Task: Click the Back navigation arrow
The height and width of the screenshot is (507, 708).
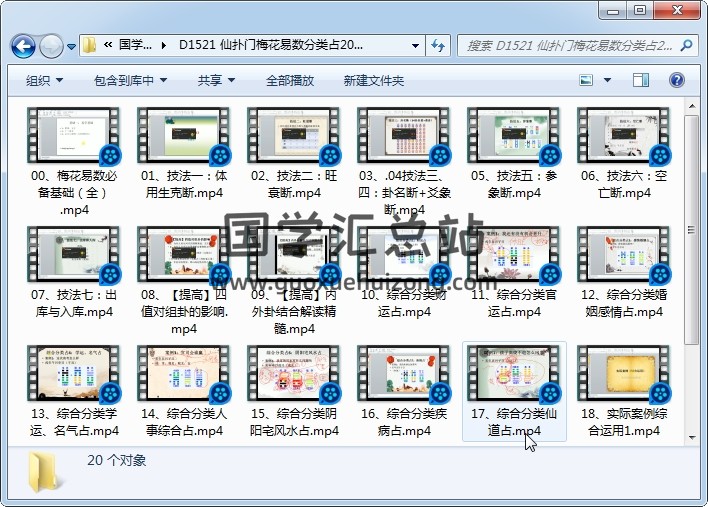Action: tap(24, 46)
